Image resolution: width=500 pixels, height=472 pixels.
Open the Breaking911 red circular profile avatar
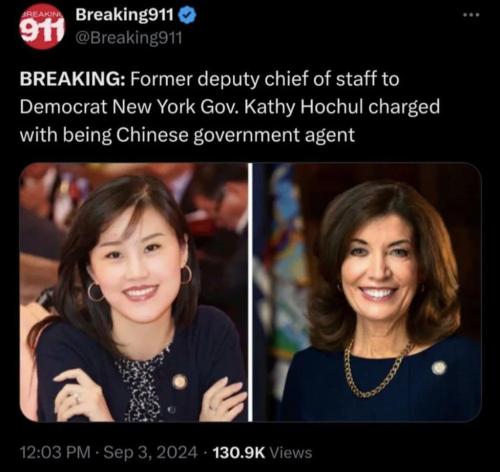(x=42, y=27)
